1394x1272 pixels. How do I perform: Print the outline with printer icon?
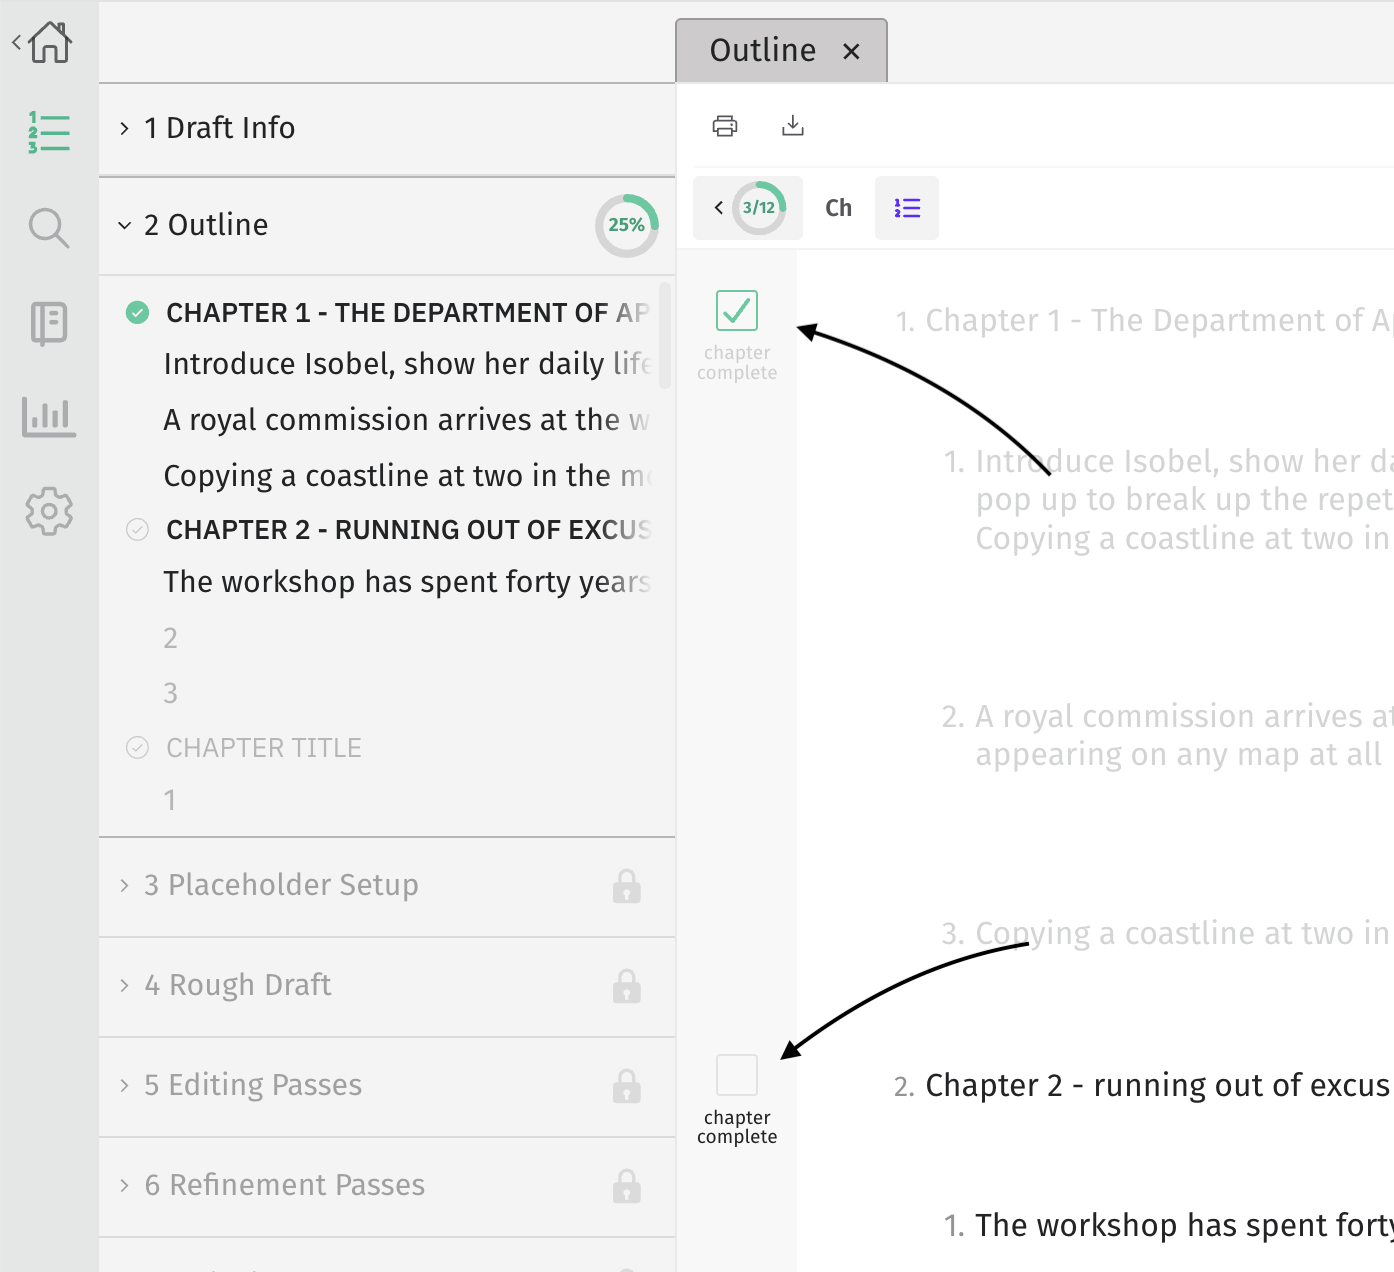(725, 125)
